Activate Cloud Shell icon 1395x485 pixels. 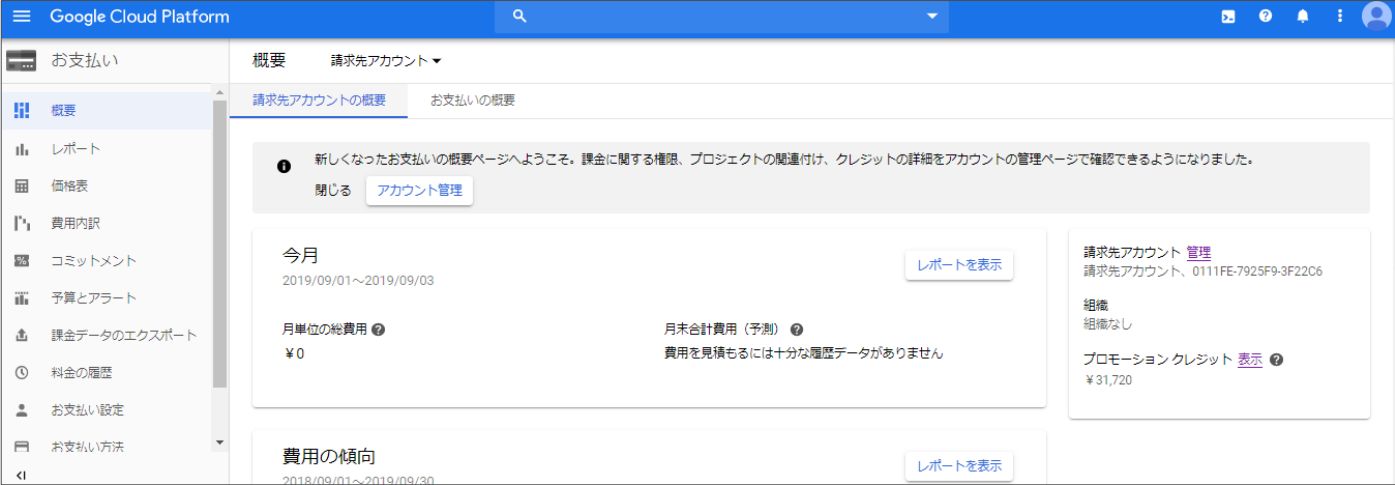[1228, 18]
